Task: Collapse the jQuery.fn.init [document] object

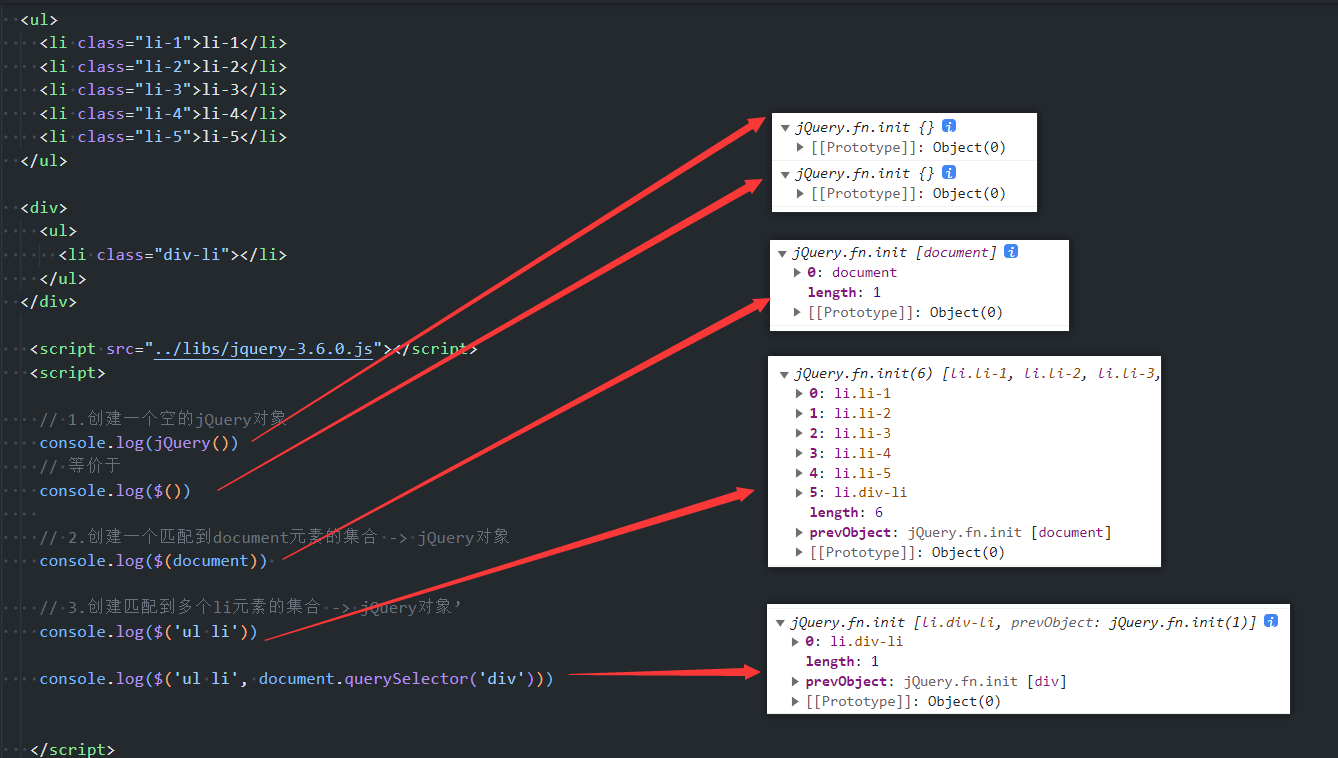Action: (782, 253)
